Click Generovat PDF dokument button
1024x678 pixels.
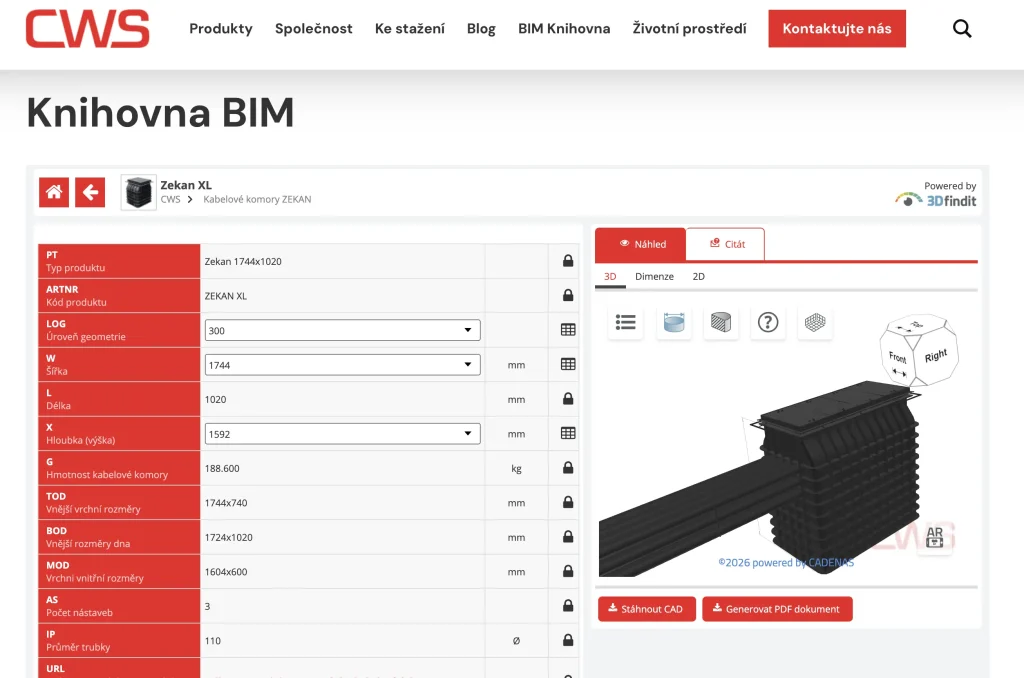(x=777, y=609)
